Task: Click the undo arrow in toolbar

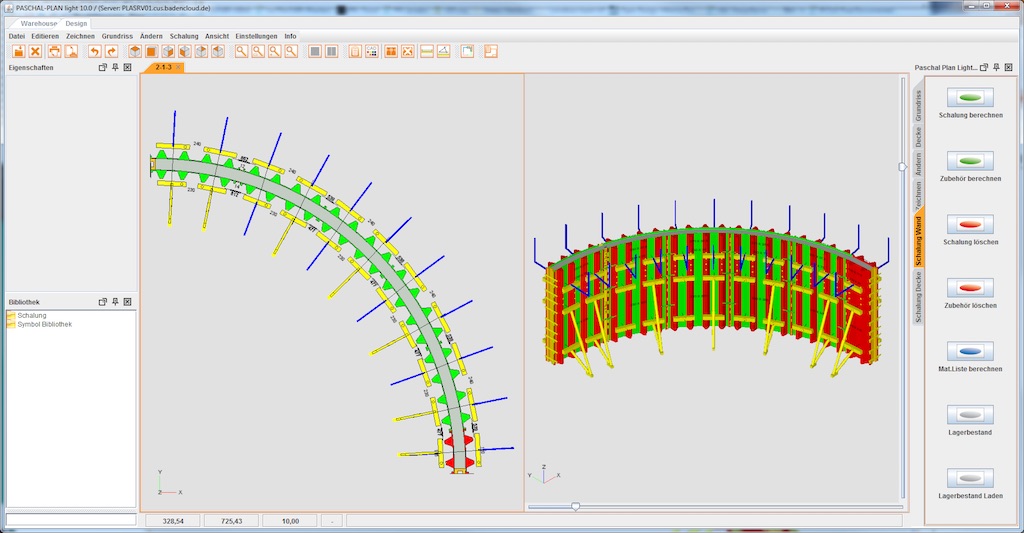Action: tap(95, 51)
